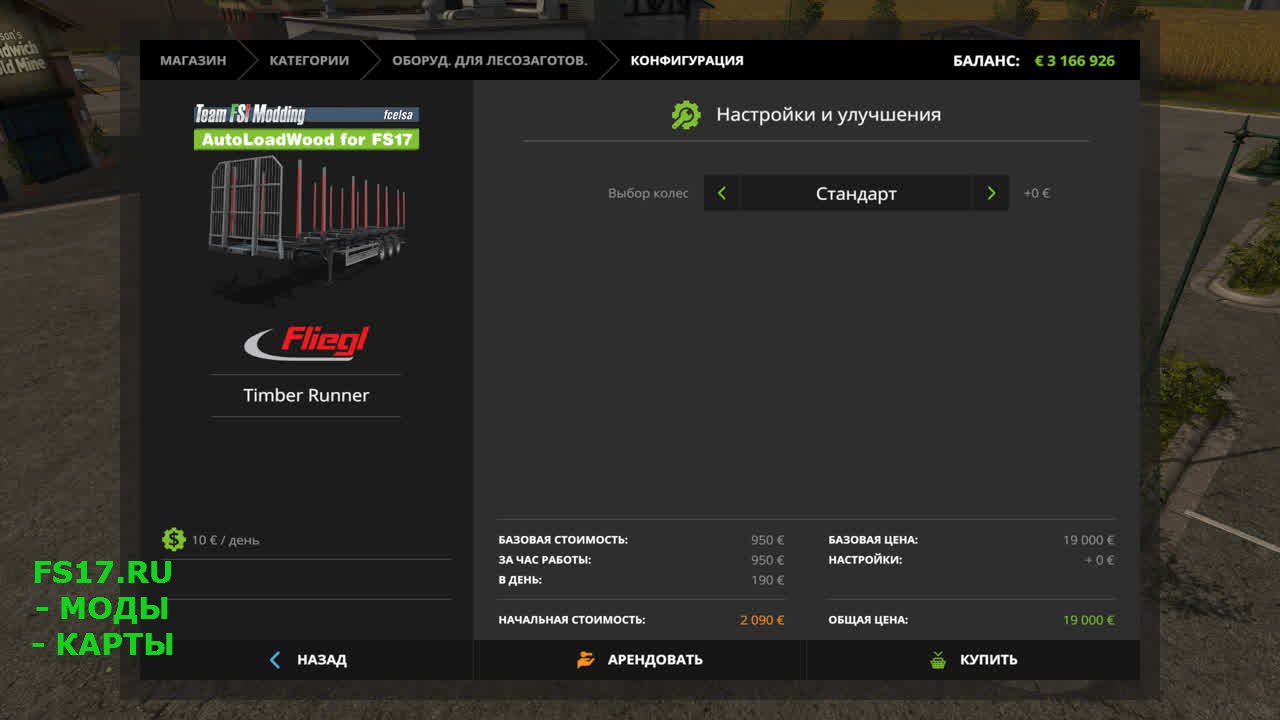Click the orange 2 090 € value
This screenshot has height=720, width=1280.
(762, 620)
